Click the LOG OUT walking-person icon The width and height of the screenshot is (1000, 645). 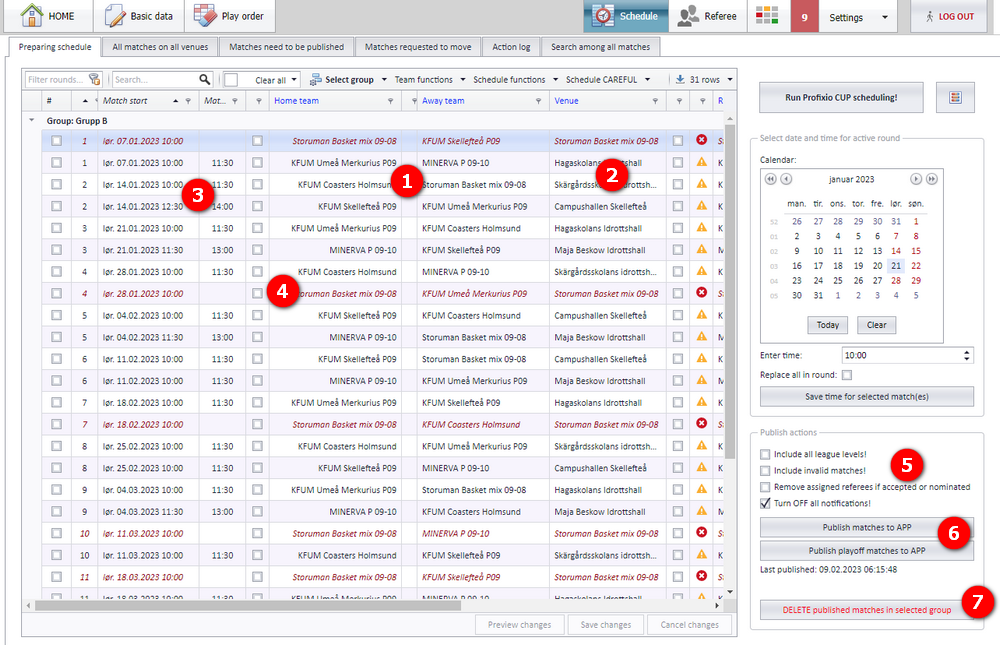coord(929,17)
